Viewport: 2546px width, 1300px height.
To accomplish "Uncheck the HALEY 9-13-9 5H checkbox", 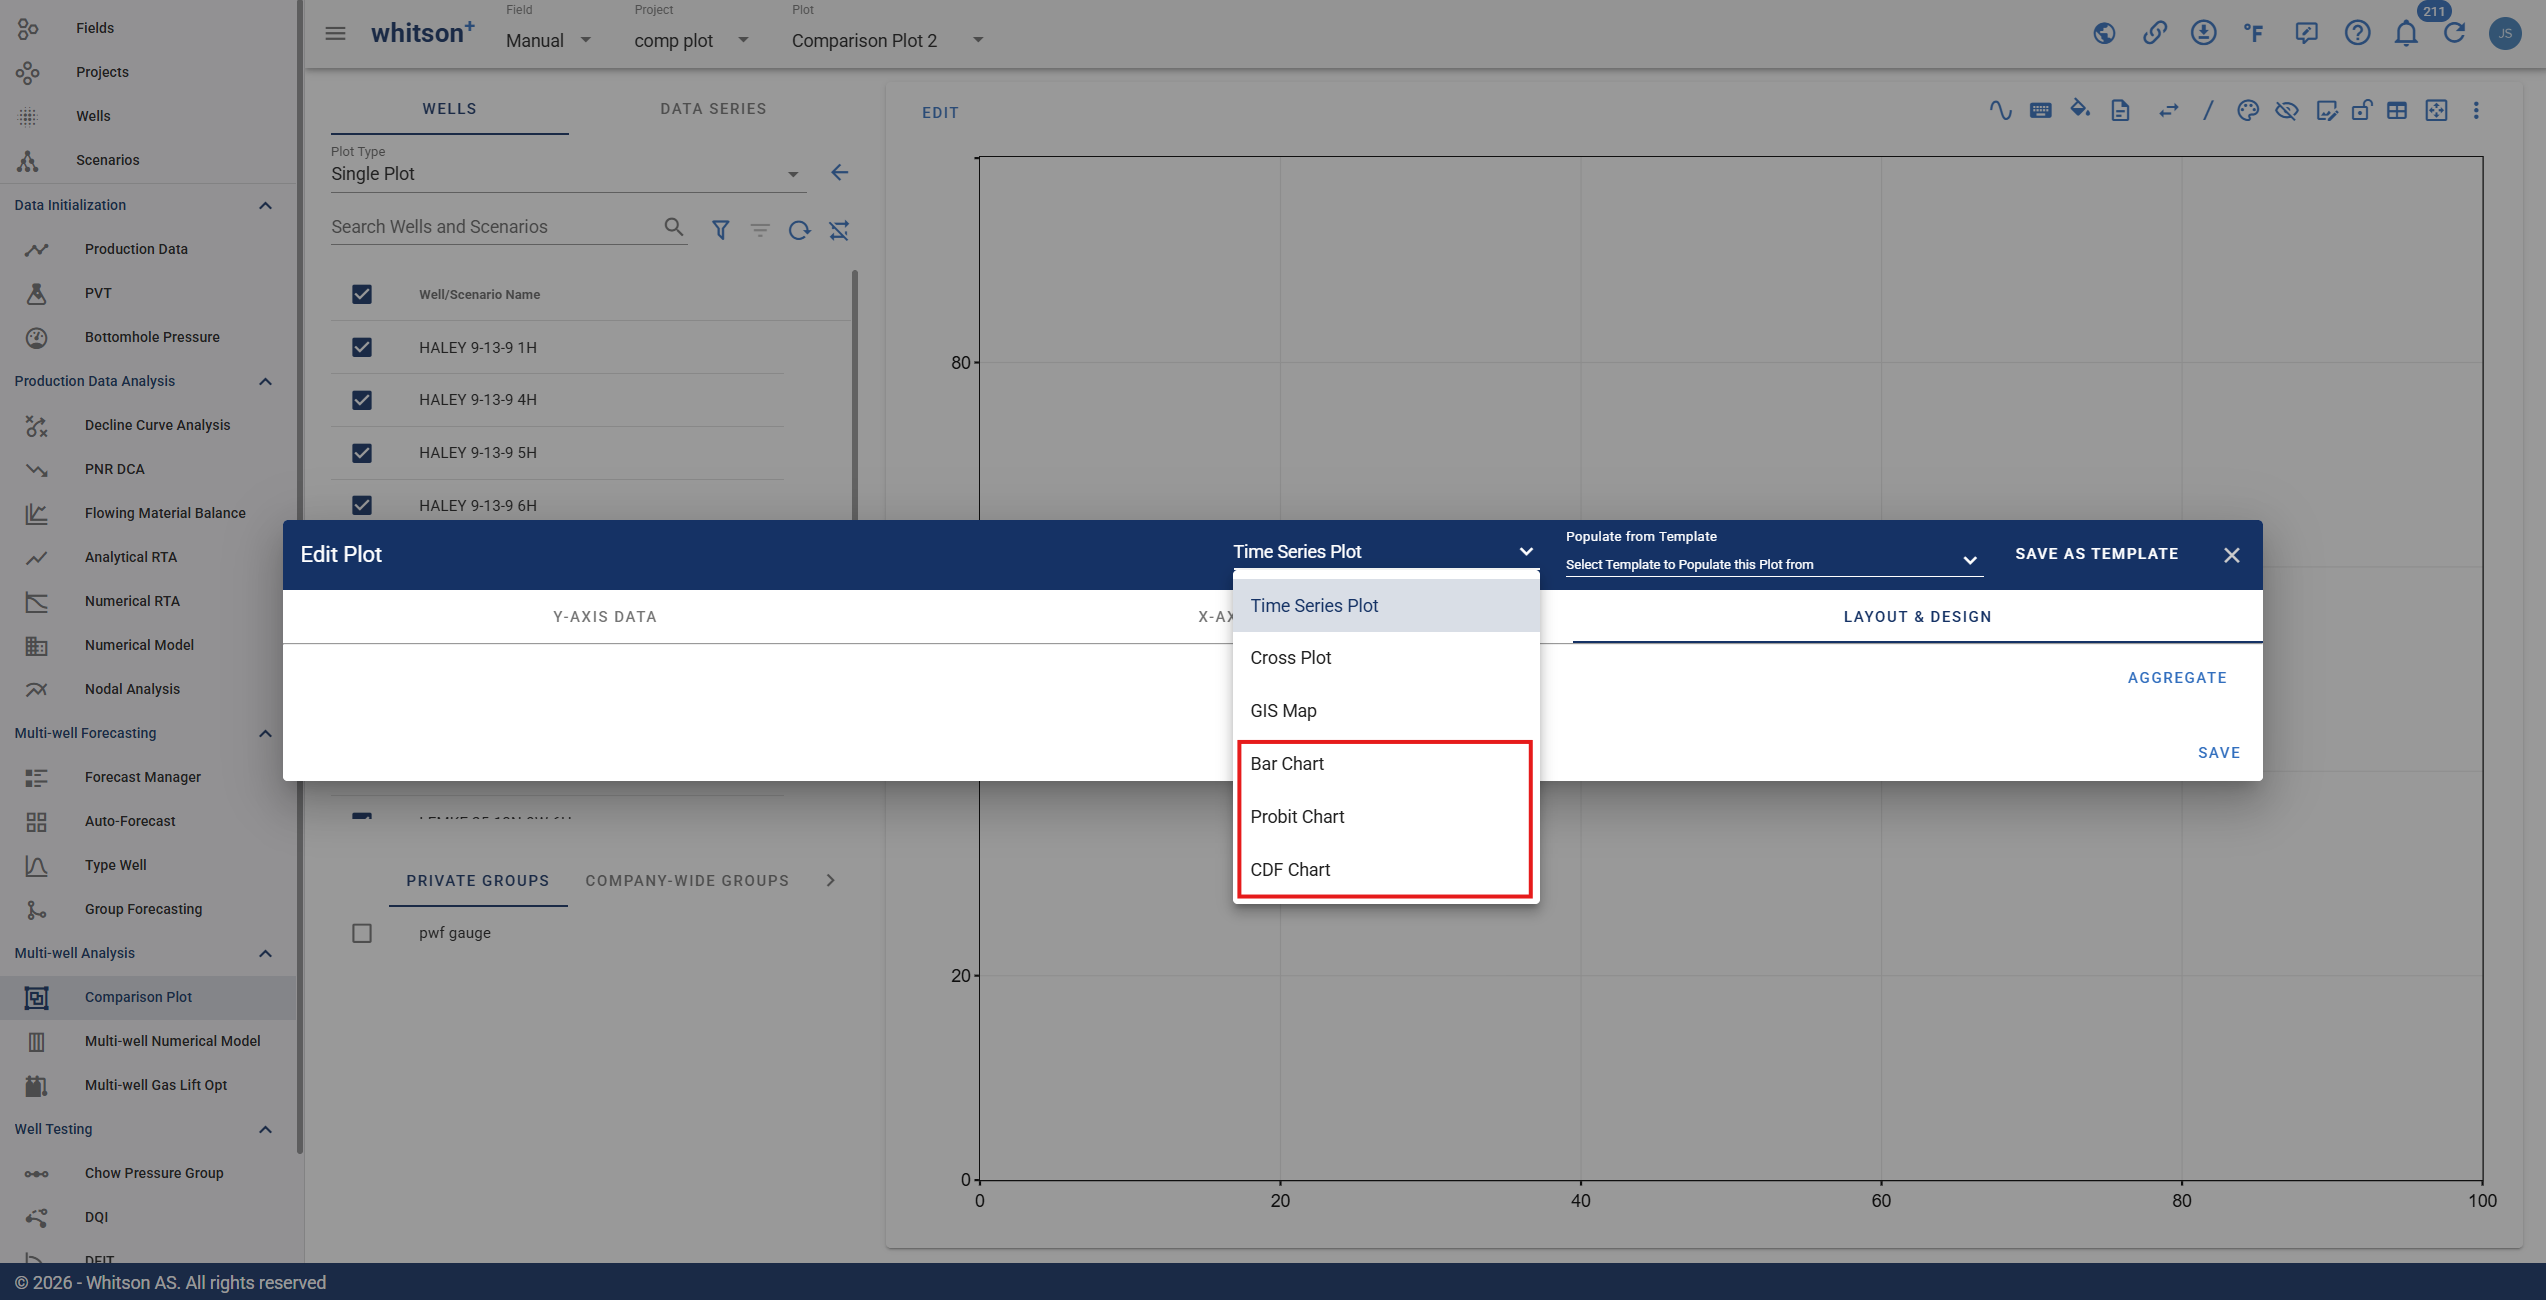I will [362, 453].
